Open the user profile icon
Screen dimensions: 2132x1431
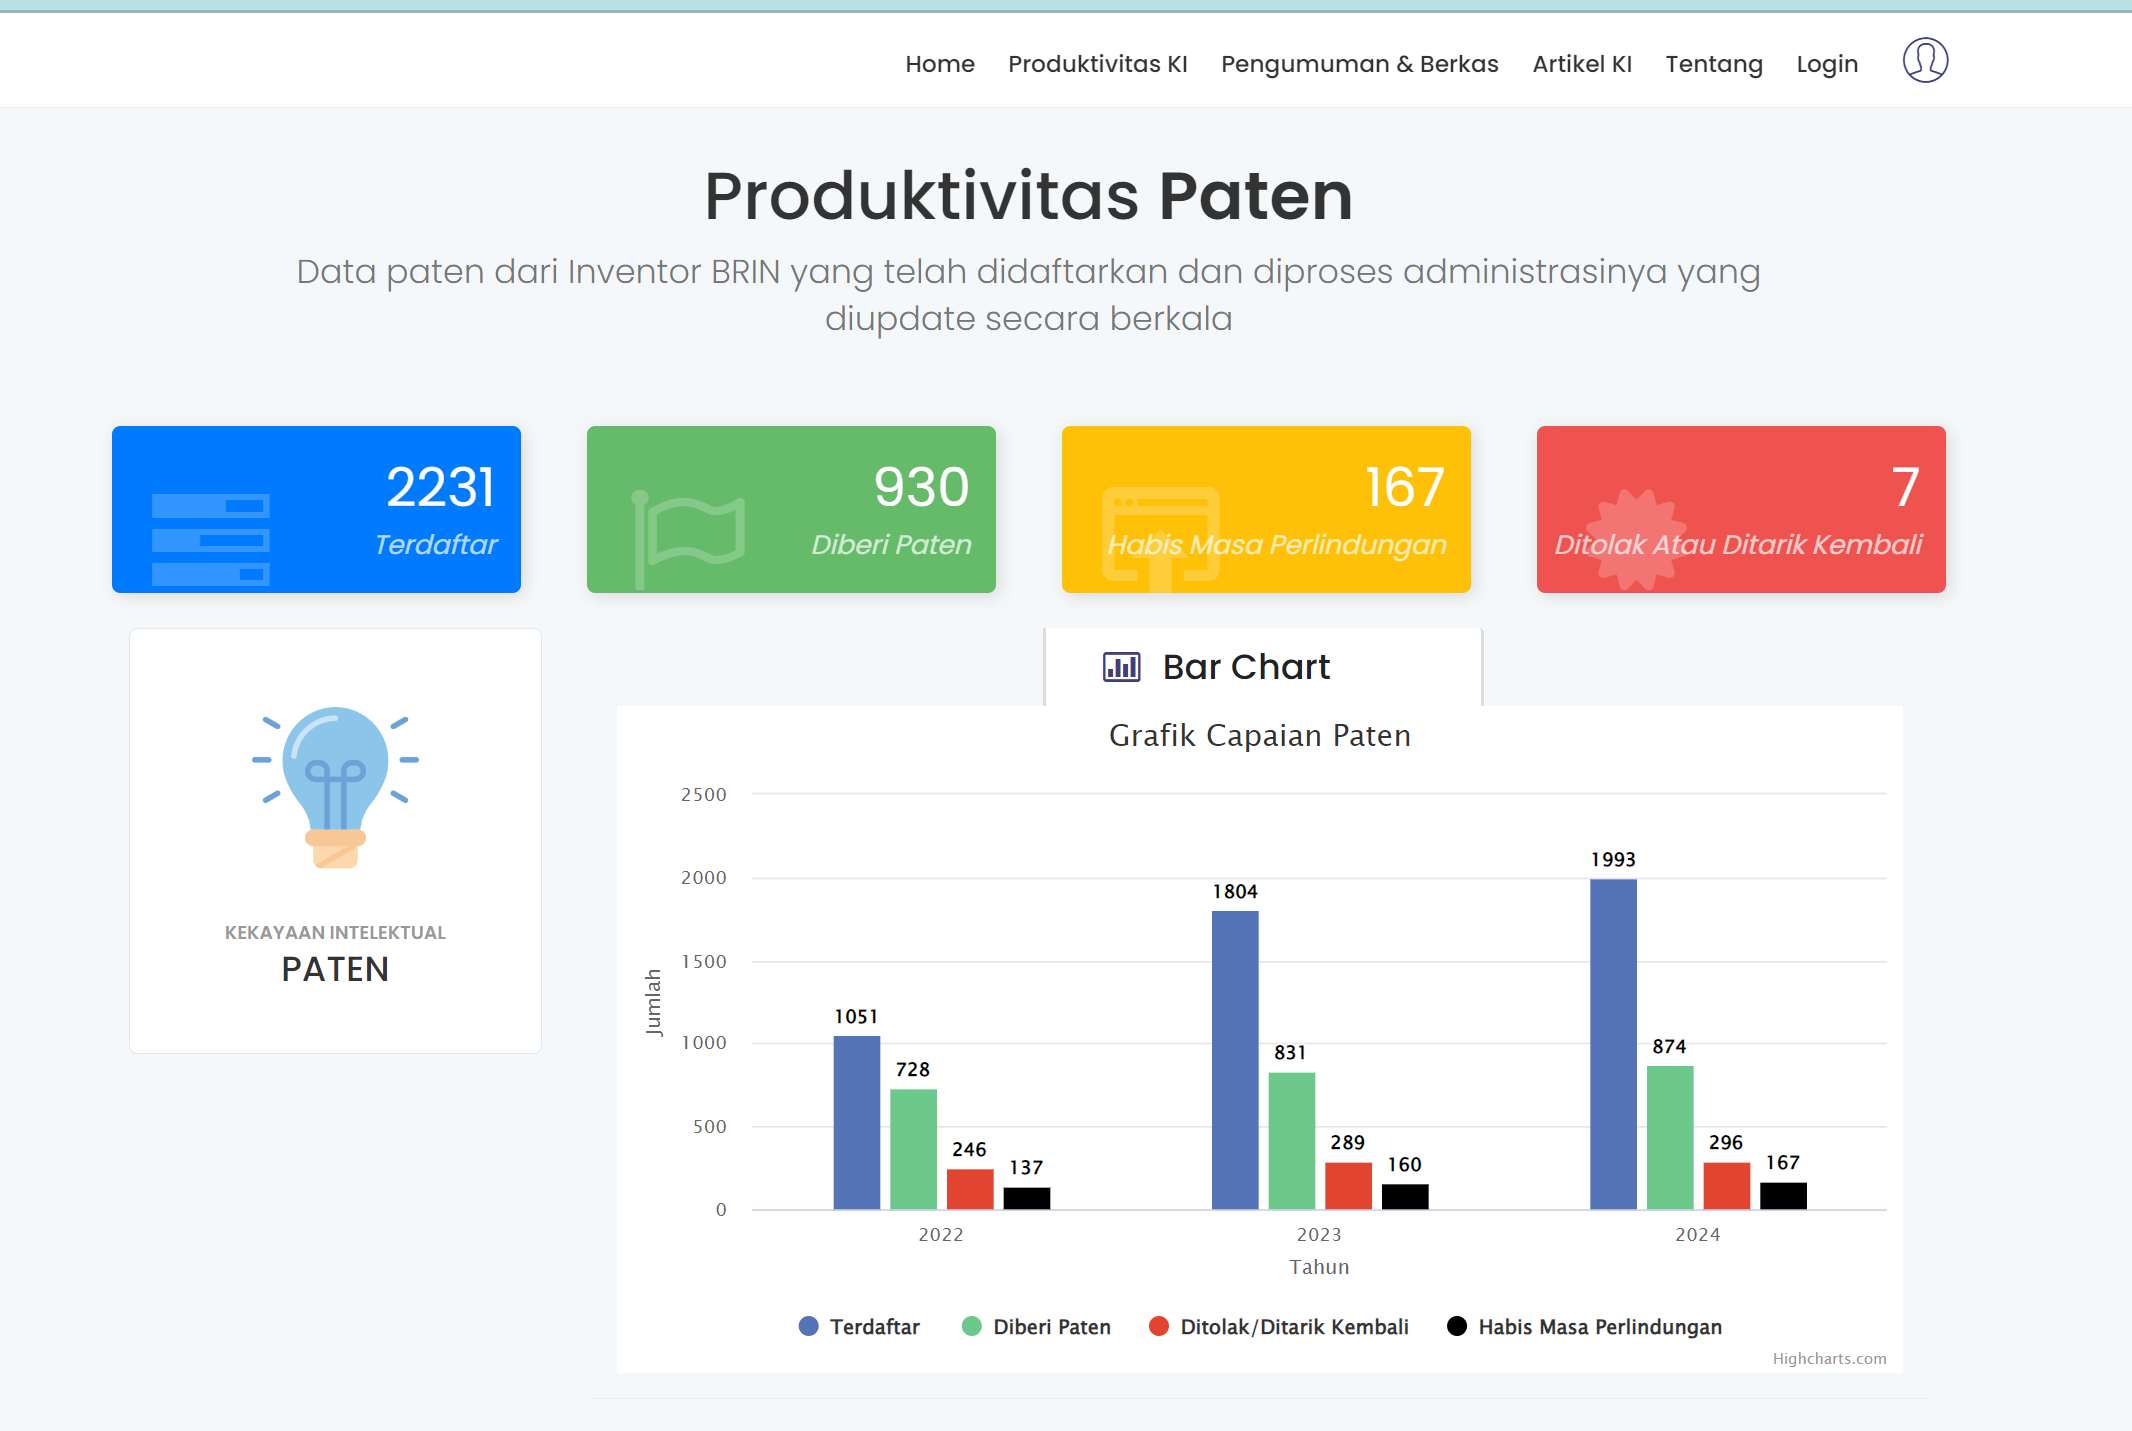[x=1925, y=60]
